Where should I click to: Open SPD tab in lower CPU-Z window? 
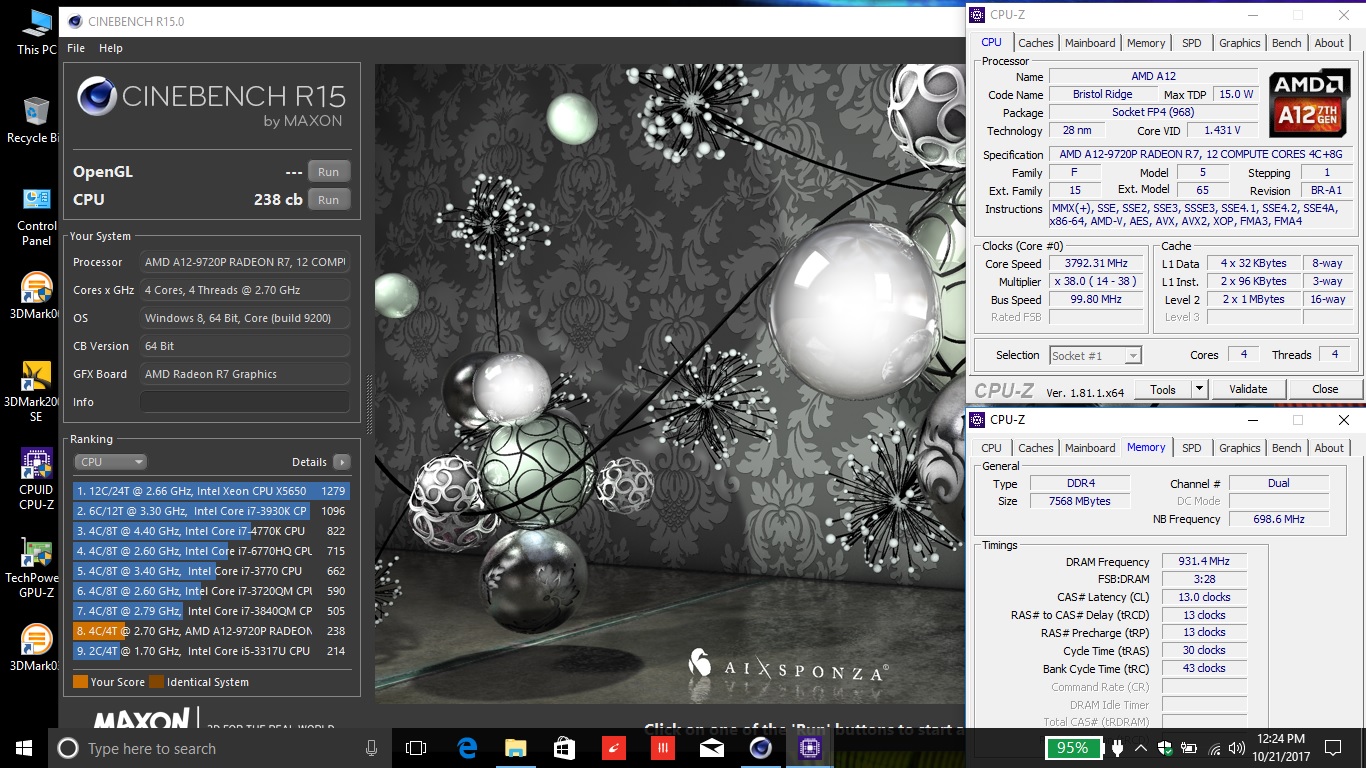[1192, 448]
